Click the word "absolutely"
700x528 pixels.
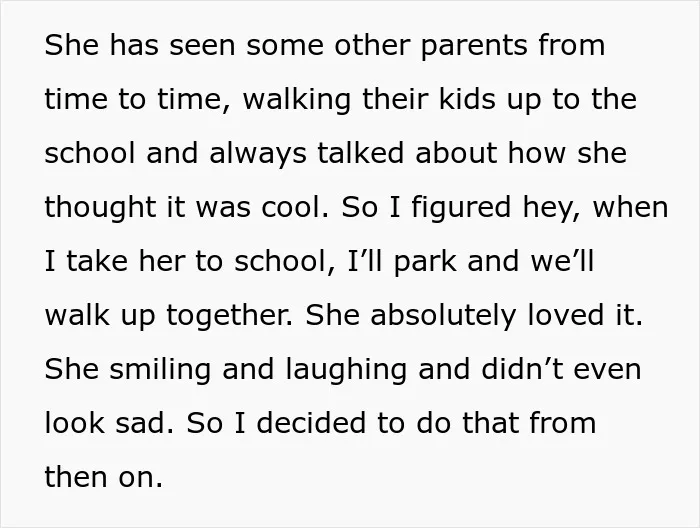pyautogui.click(x=443, y=316)
